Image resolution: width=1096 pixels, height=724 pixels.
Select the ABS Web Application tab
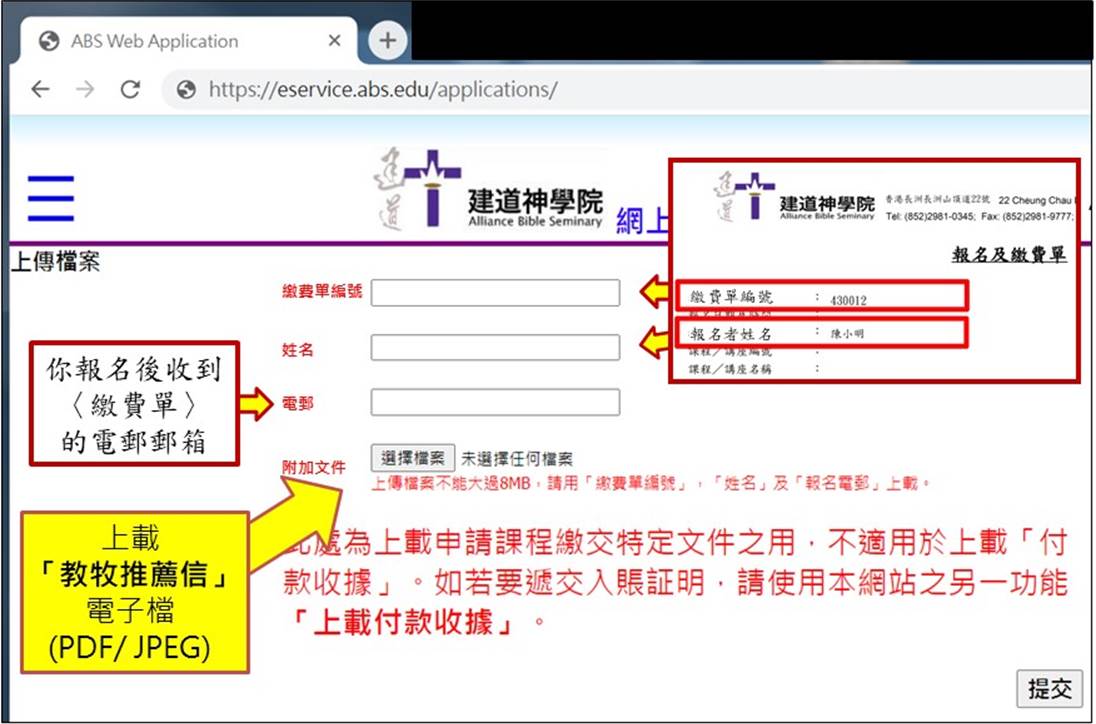(x=155, y=42)
